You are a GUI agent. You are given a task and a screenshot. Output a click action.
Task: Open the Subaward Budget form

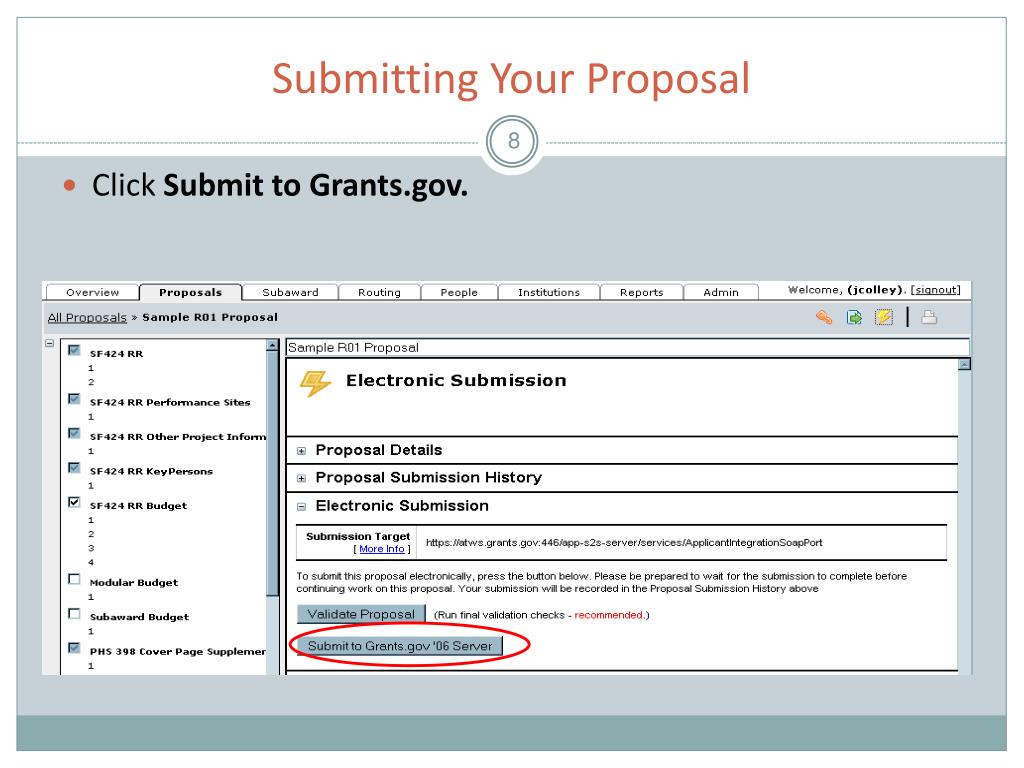(139, 617)
